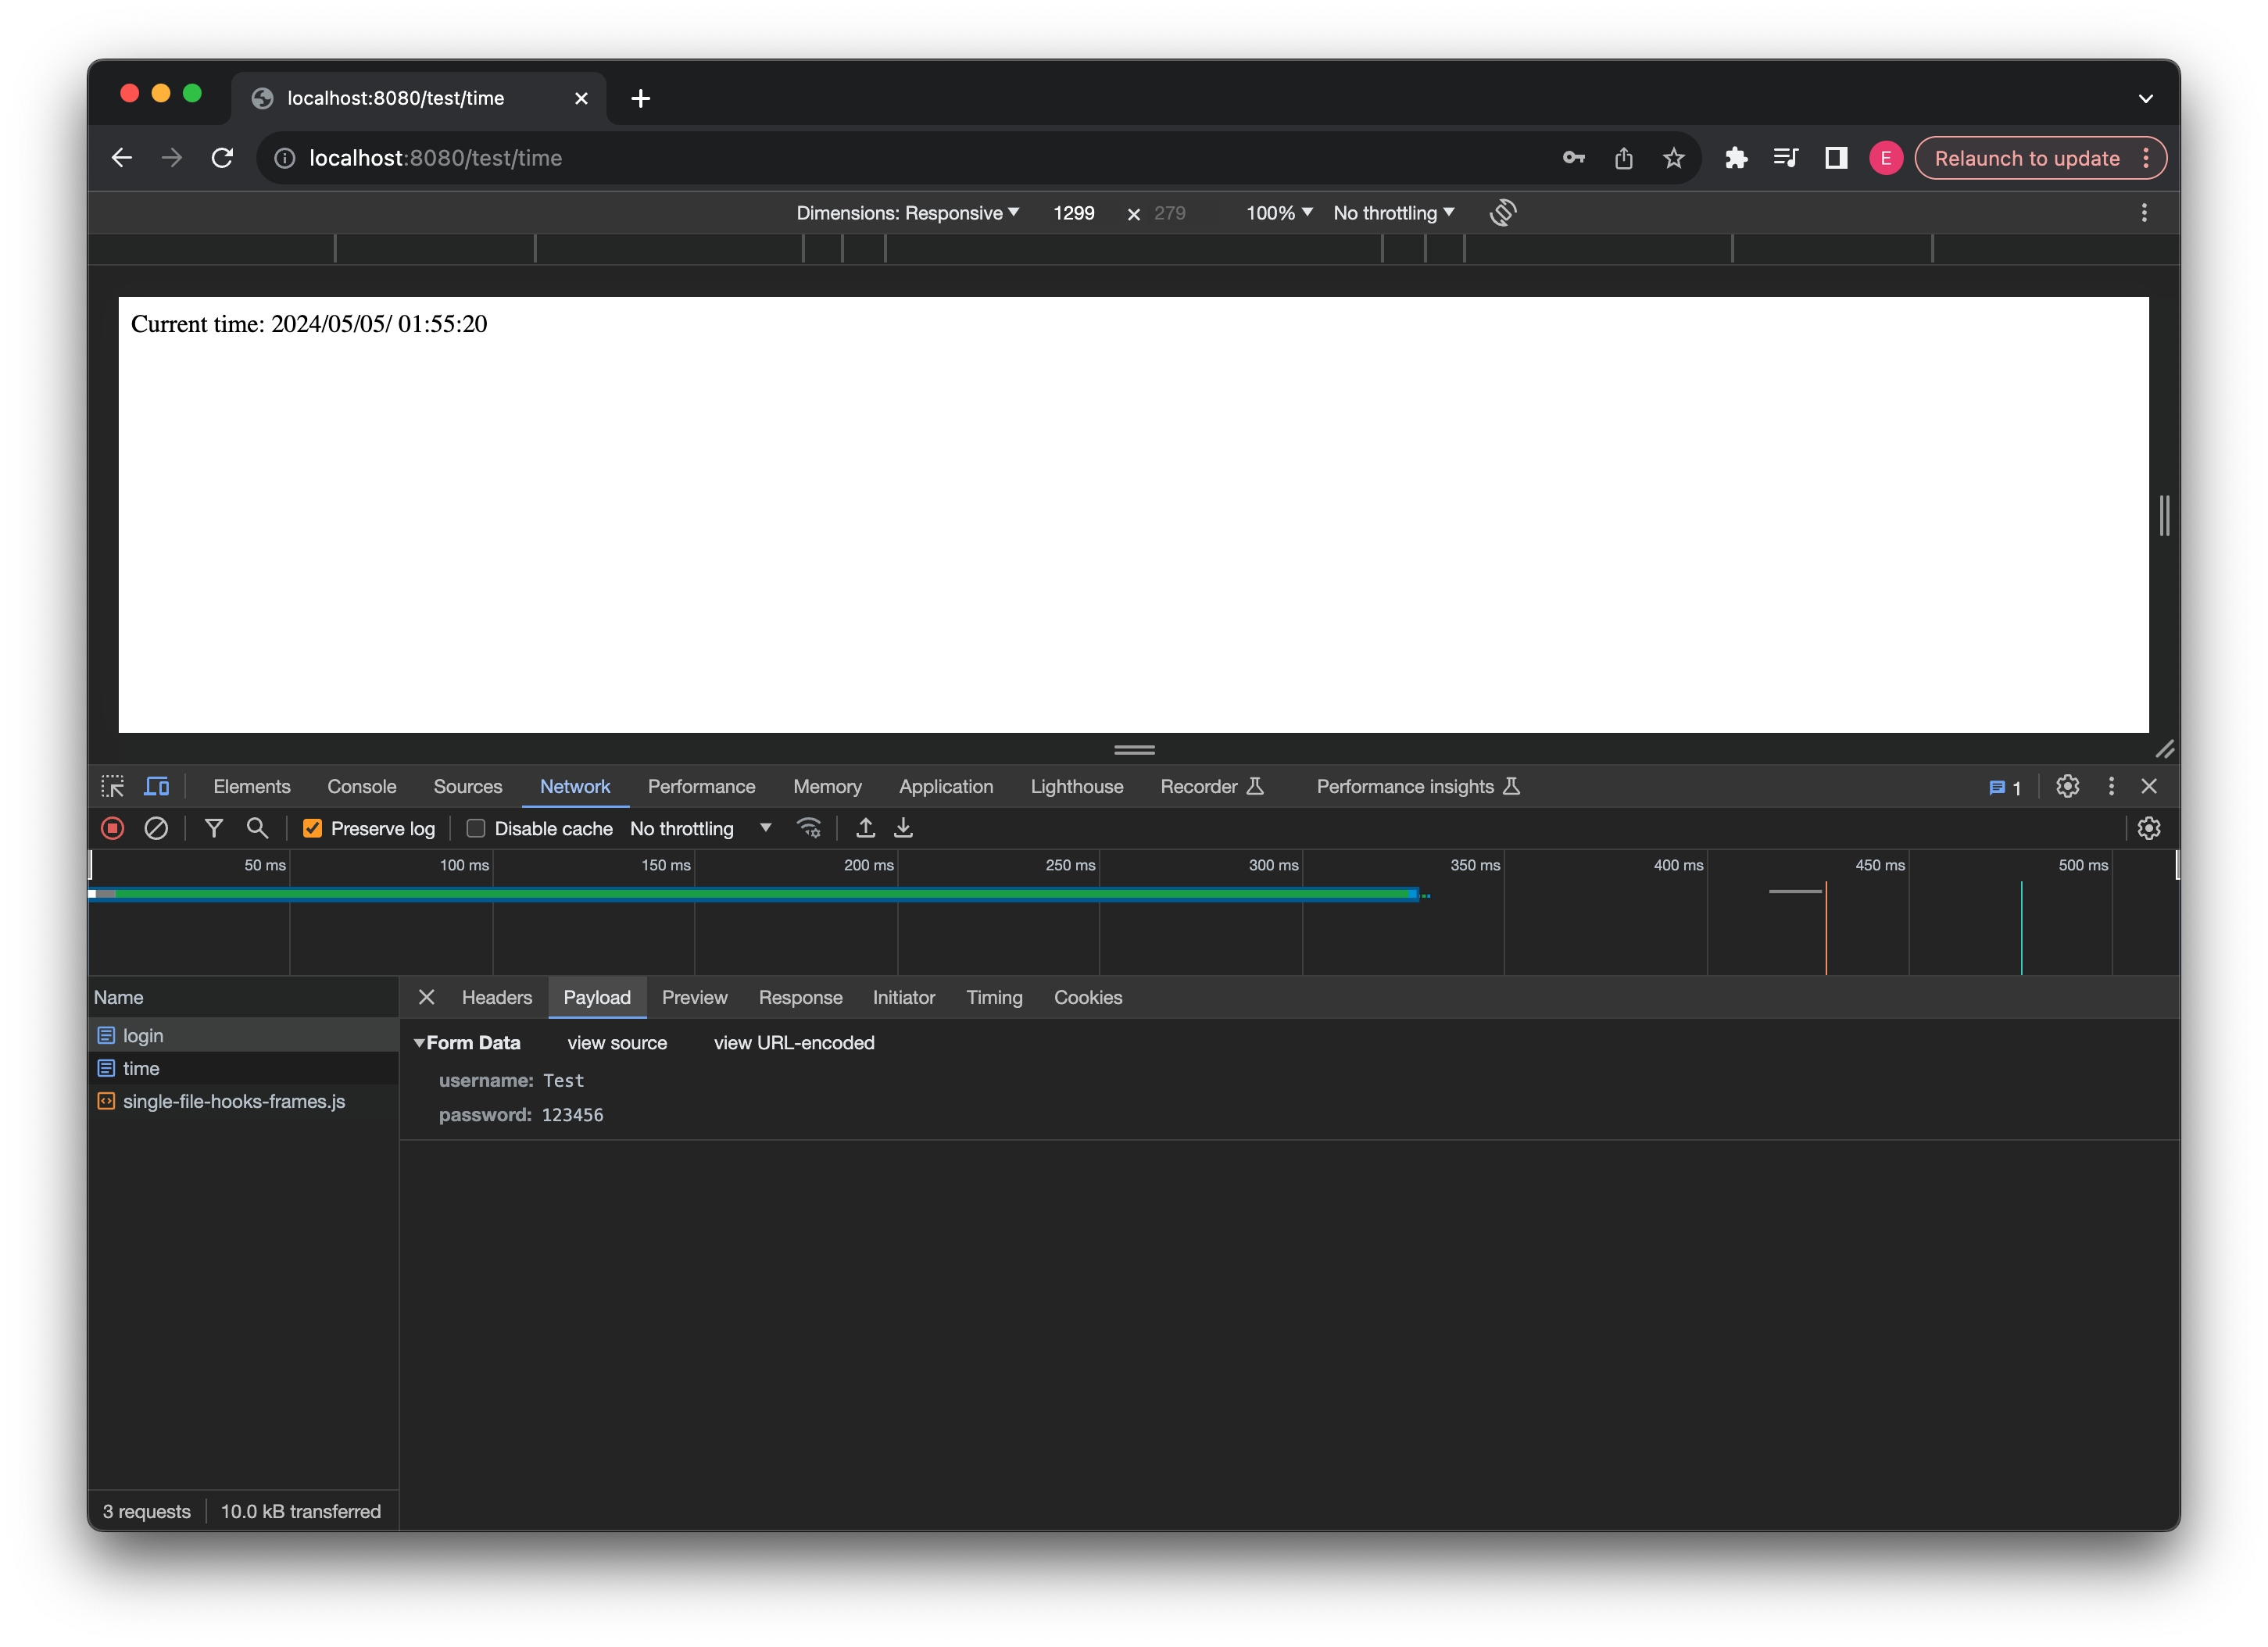Clear the network log
2268x1647 pixels.
point(156,828)
